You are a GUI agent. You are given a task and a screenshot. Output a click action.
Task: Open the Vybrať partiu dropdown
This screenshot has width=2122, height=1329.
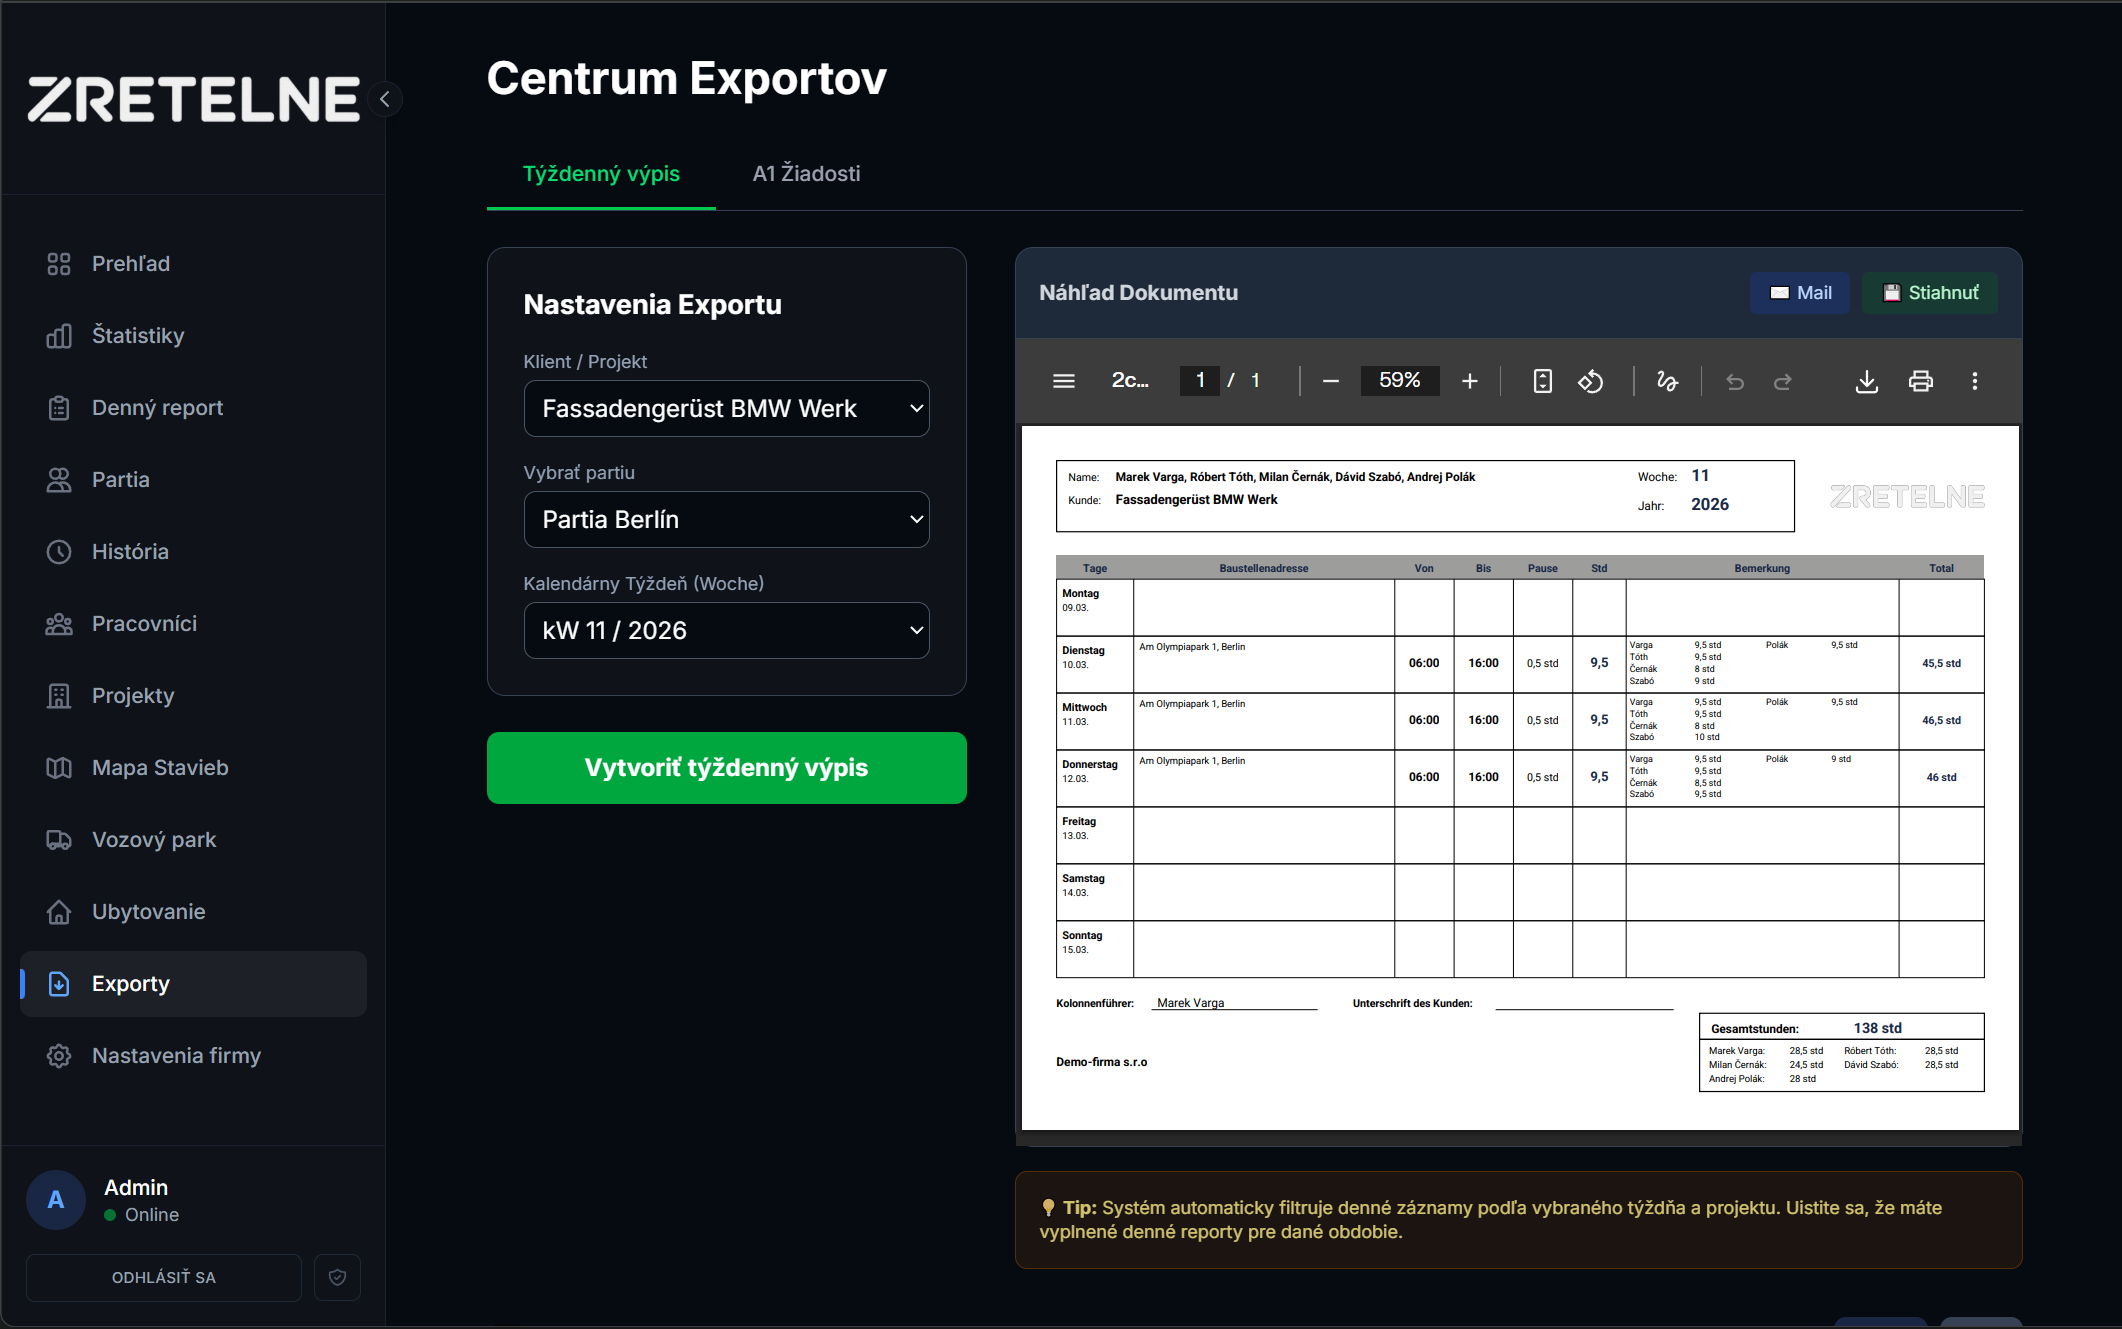coord(727,520)
